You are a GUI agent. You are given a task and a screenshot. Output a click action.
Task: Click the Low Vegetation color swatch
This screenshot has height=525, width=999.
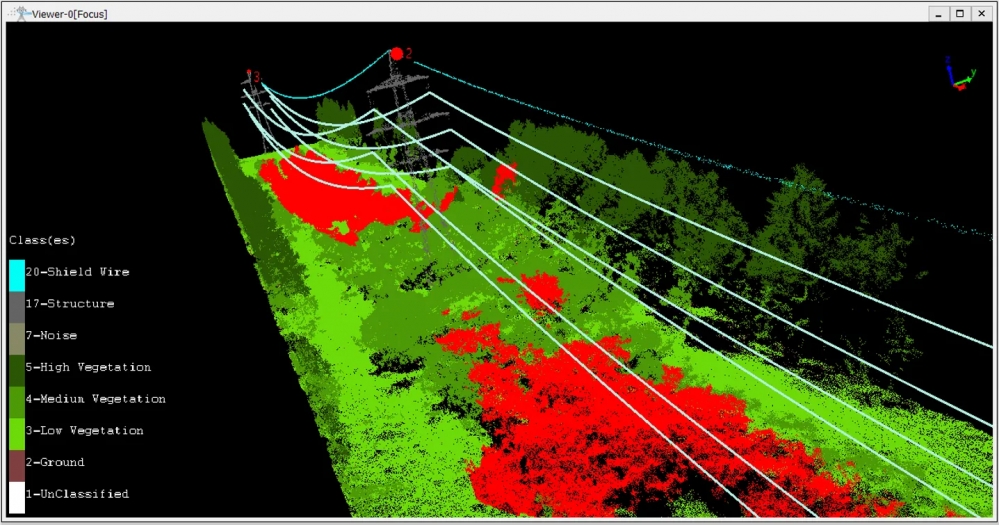point(17,435)
